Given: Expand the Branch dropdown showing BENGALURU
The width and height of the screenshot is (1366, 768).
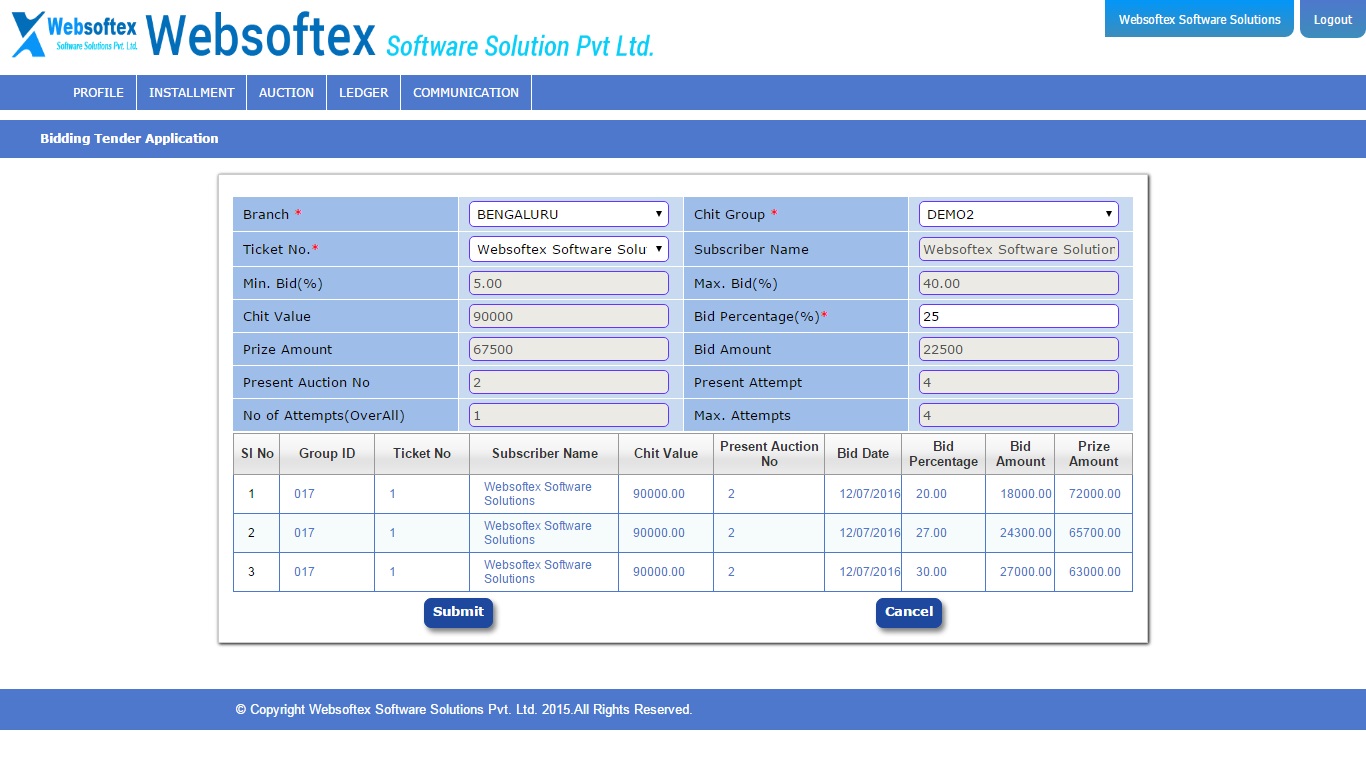Looking at the screenshot, I should [x=569, y=214].
